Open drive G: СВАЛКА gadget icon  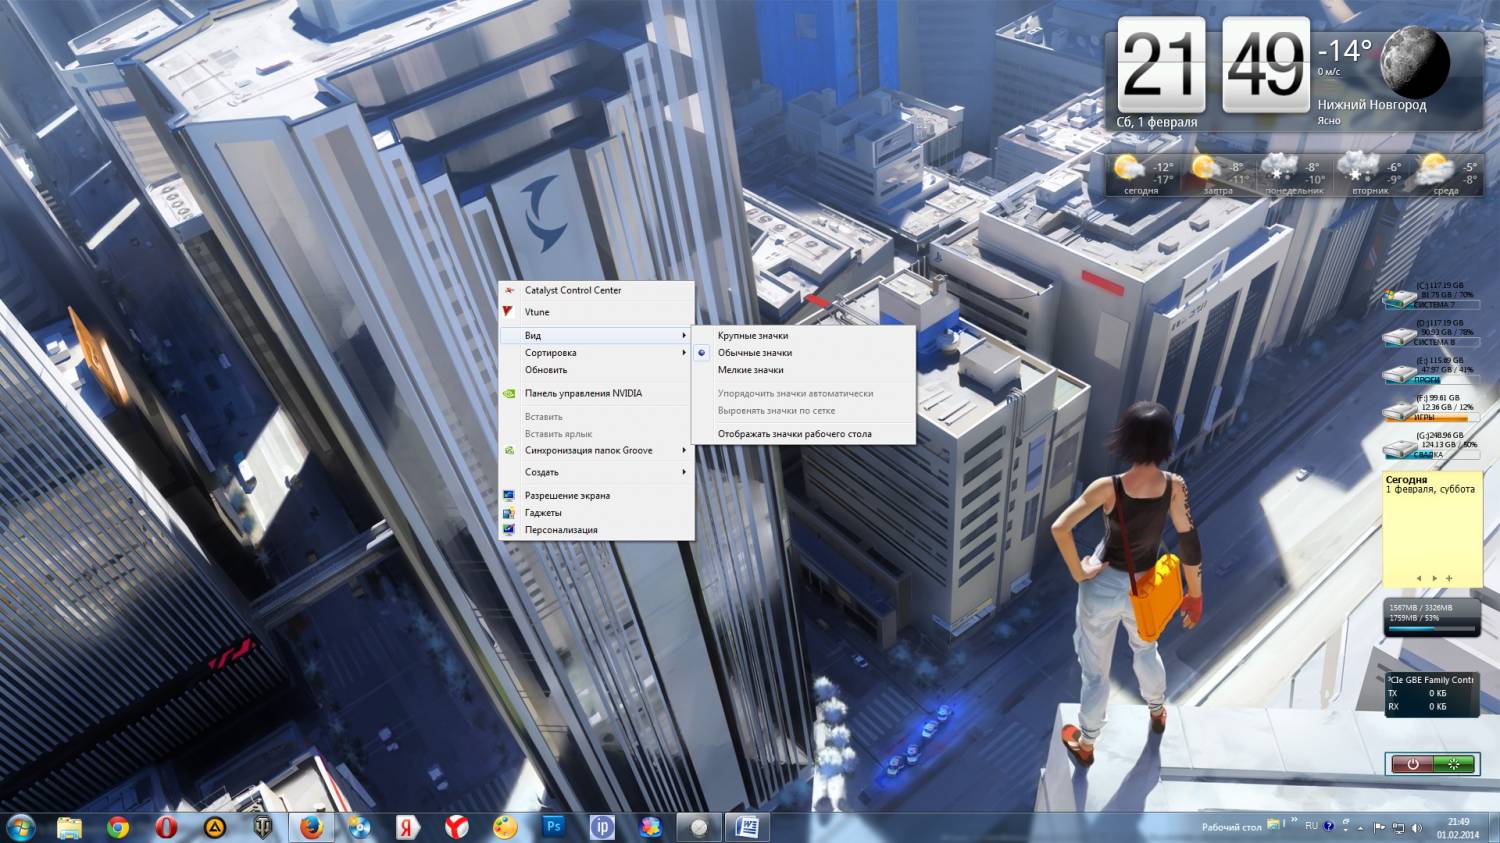[x=1398, y=448]
